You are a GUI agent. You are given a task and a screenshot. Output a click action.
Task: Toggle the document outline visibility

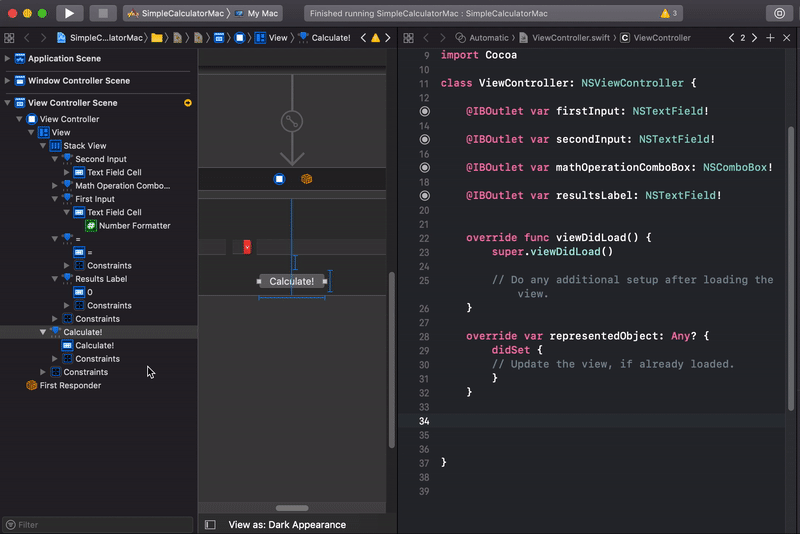click(x=210, y=524)
